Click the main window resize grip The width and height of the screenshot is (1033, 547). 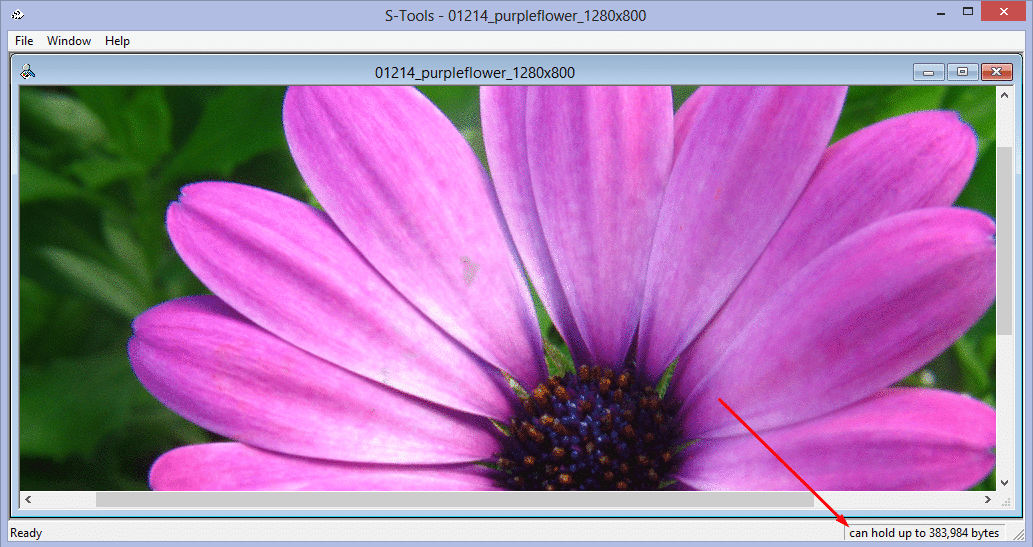[x=1020, y=534]
